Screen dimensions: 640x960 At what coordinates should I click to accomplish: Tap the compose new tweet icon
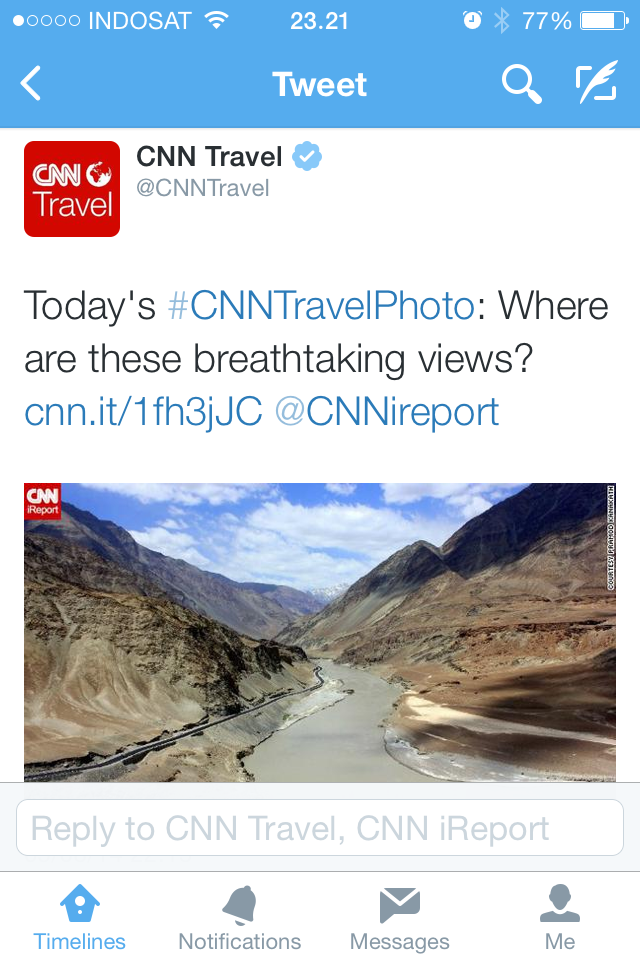596,84
